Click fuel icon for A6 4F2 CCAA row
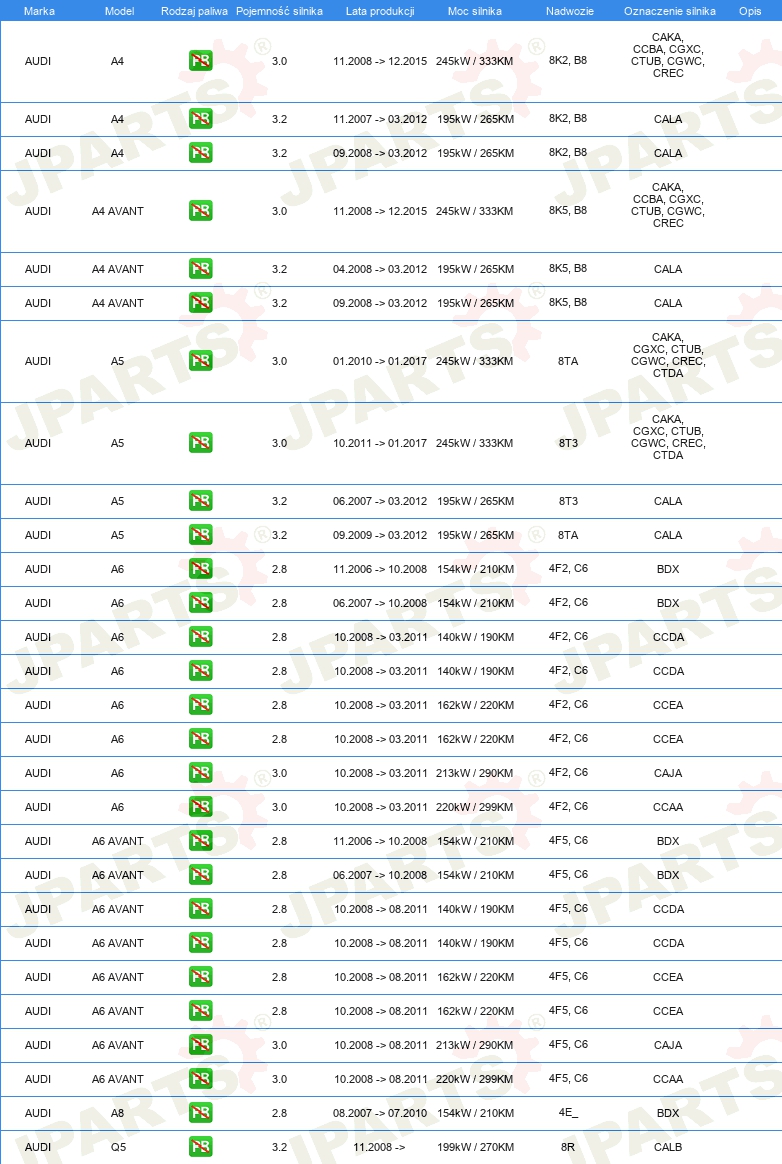This screenshot has width=782, height=1164. click(201, 808)
